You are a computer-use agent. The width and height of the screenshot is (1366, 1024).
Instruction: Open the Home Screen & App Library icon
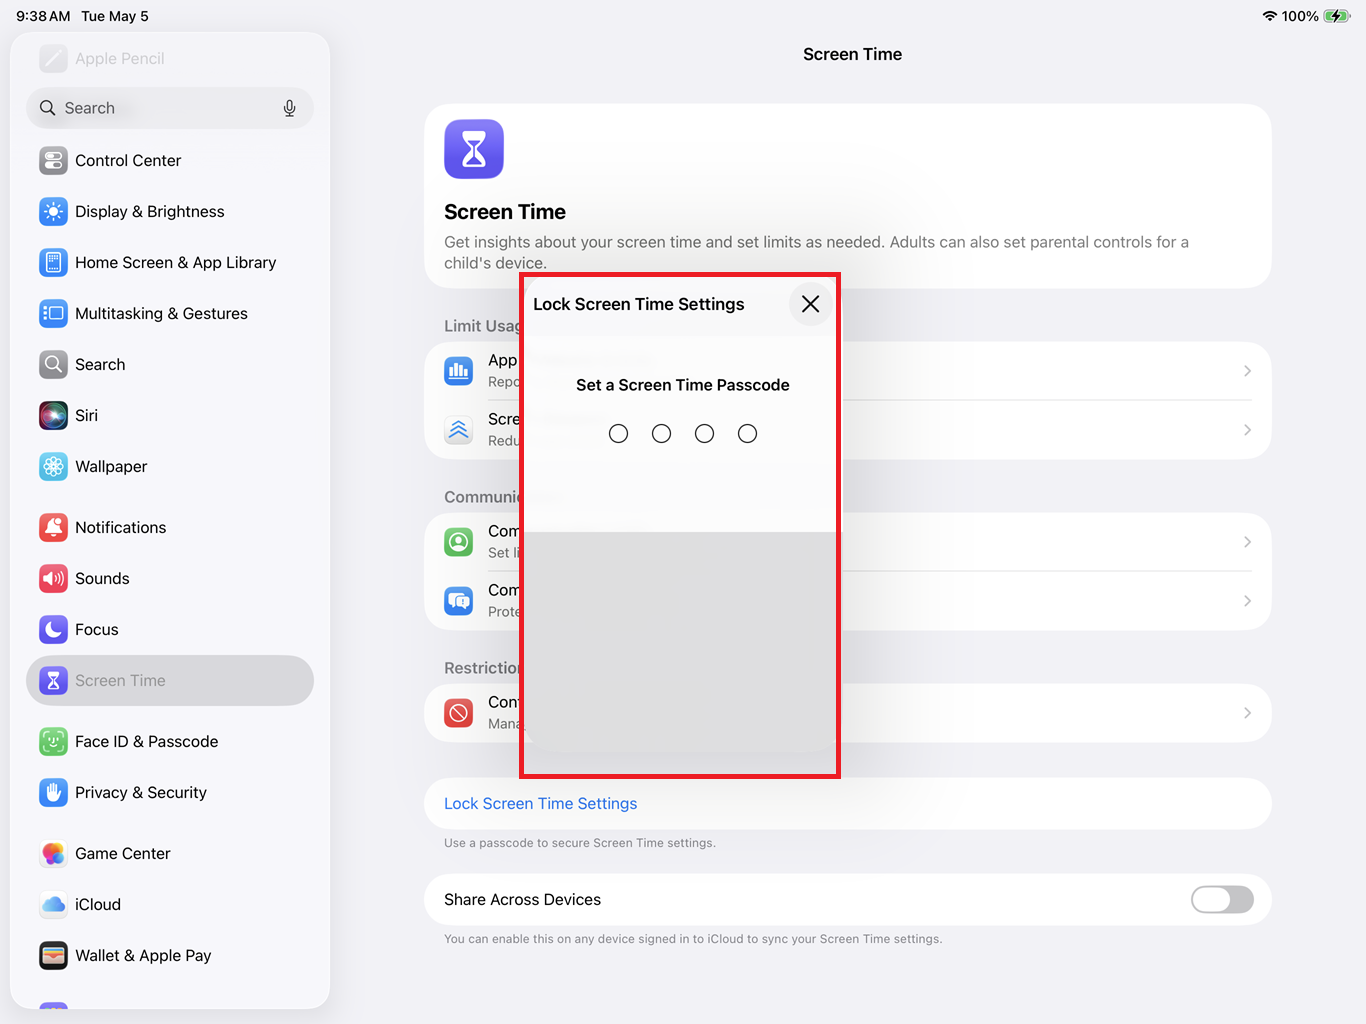click(53, 262)
